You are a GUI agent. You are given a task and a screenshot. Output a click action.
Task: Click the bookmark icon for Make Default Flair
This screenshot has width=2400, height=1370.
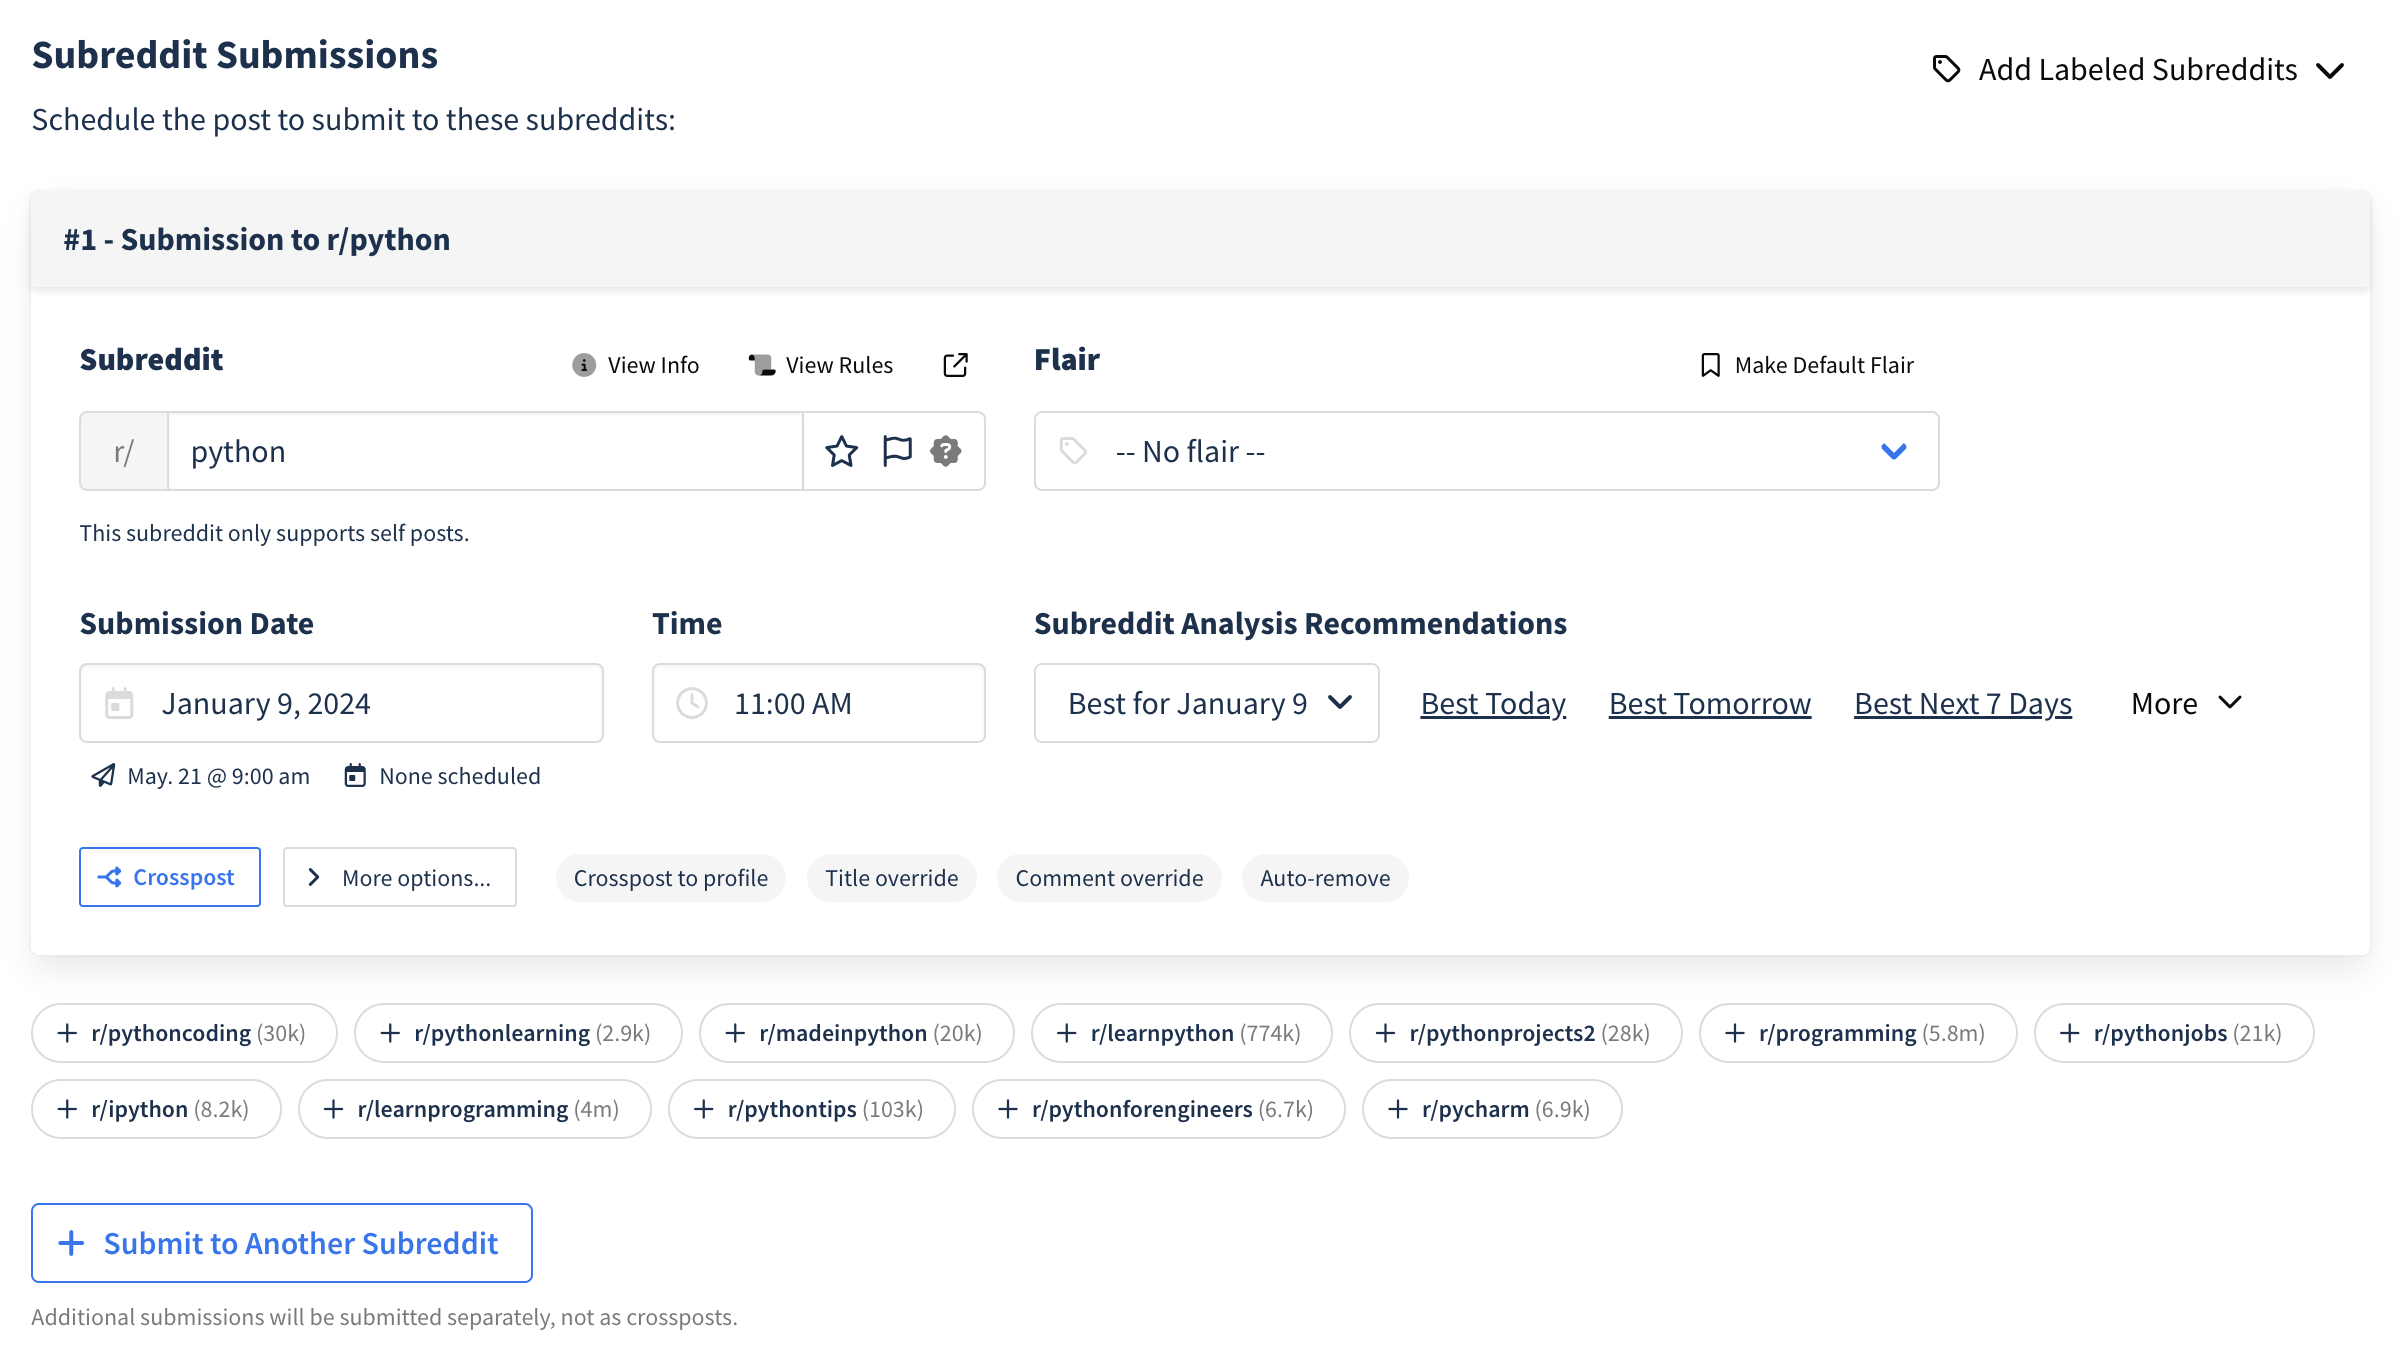pyautogui.click(x=1710, y=365)
